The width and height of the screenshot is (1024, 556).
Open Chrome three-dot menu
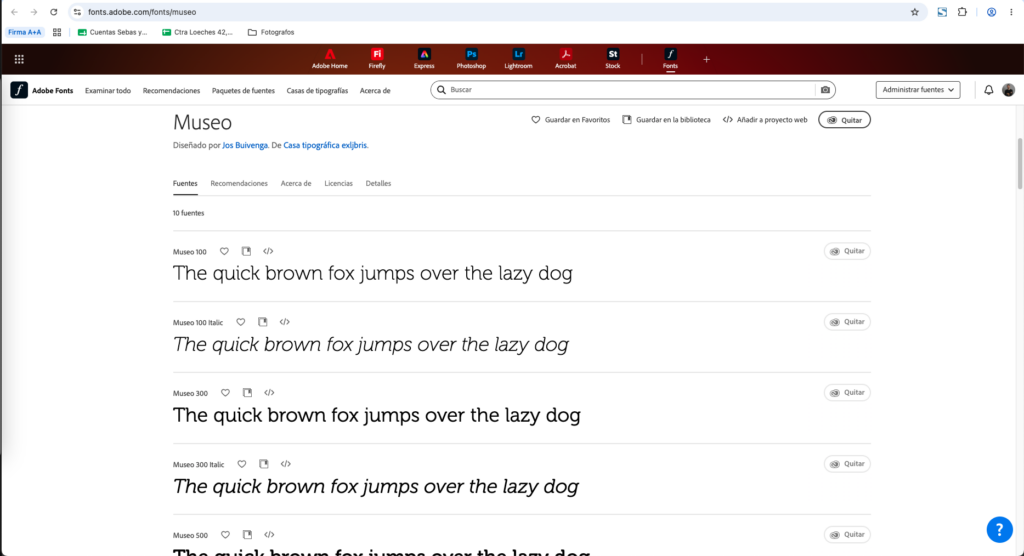click(x=1011, y=12)
